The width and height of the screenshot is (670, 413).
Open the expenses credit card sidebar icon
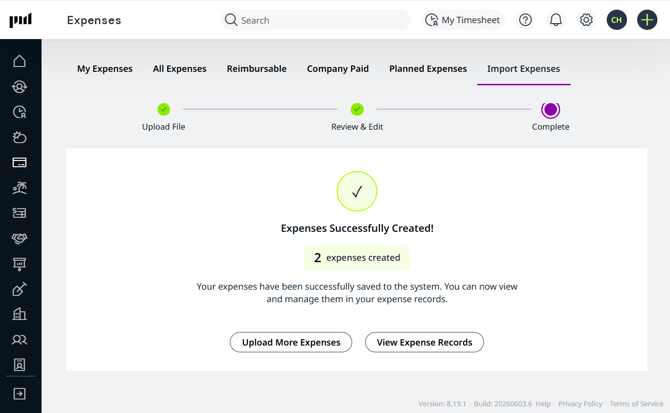pyautogui.click(x=19, y=163)
